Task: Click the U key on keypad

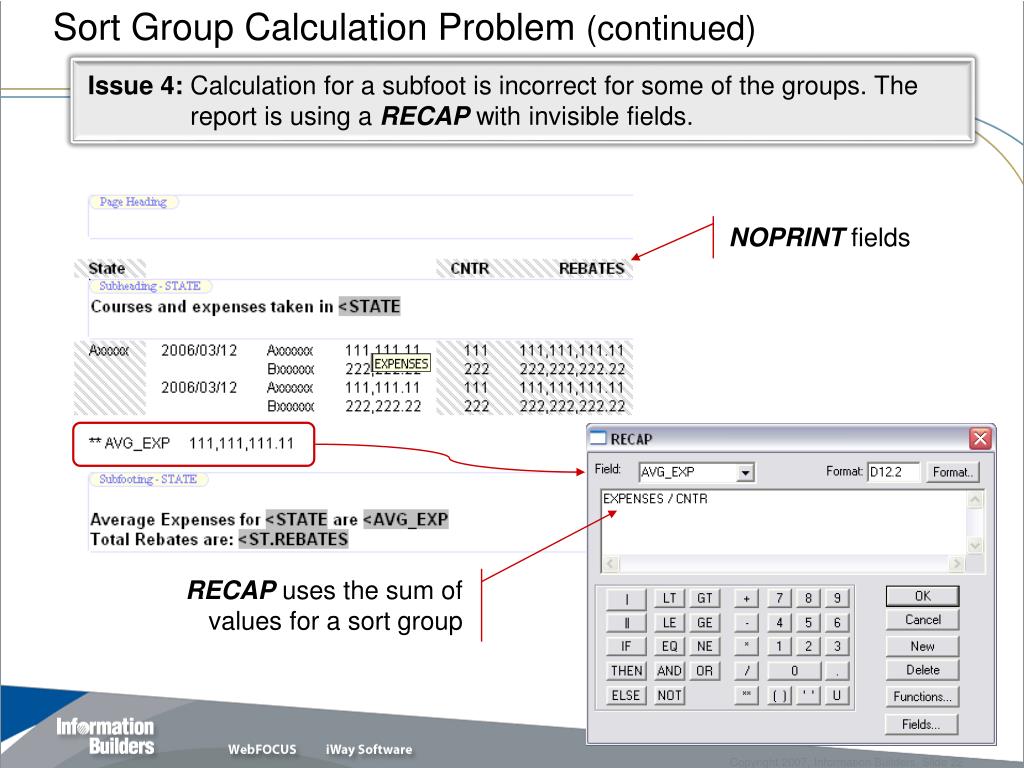Action: tap(837, 696)
